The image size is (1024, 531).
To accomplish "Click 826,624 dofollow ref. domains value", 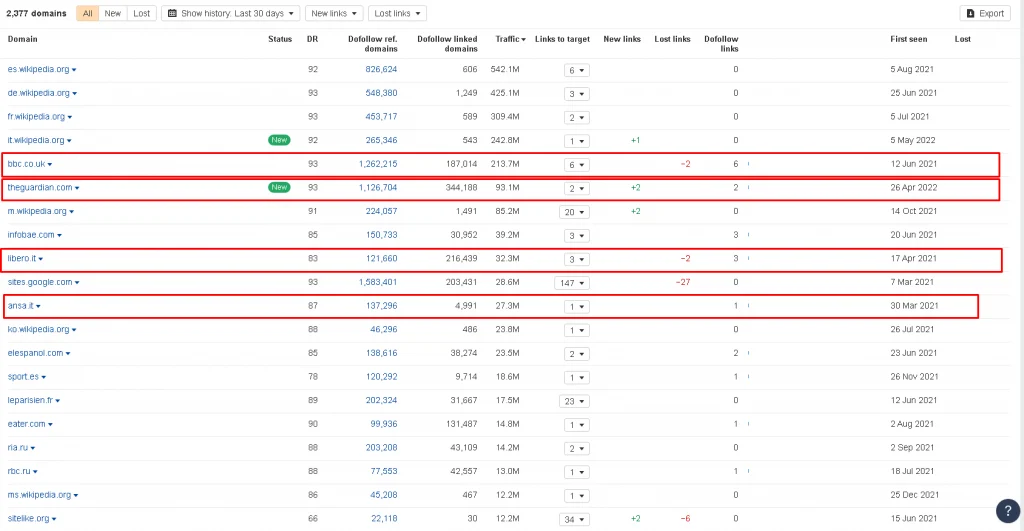I will tap(381, 69).
